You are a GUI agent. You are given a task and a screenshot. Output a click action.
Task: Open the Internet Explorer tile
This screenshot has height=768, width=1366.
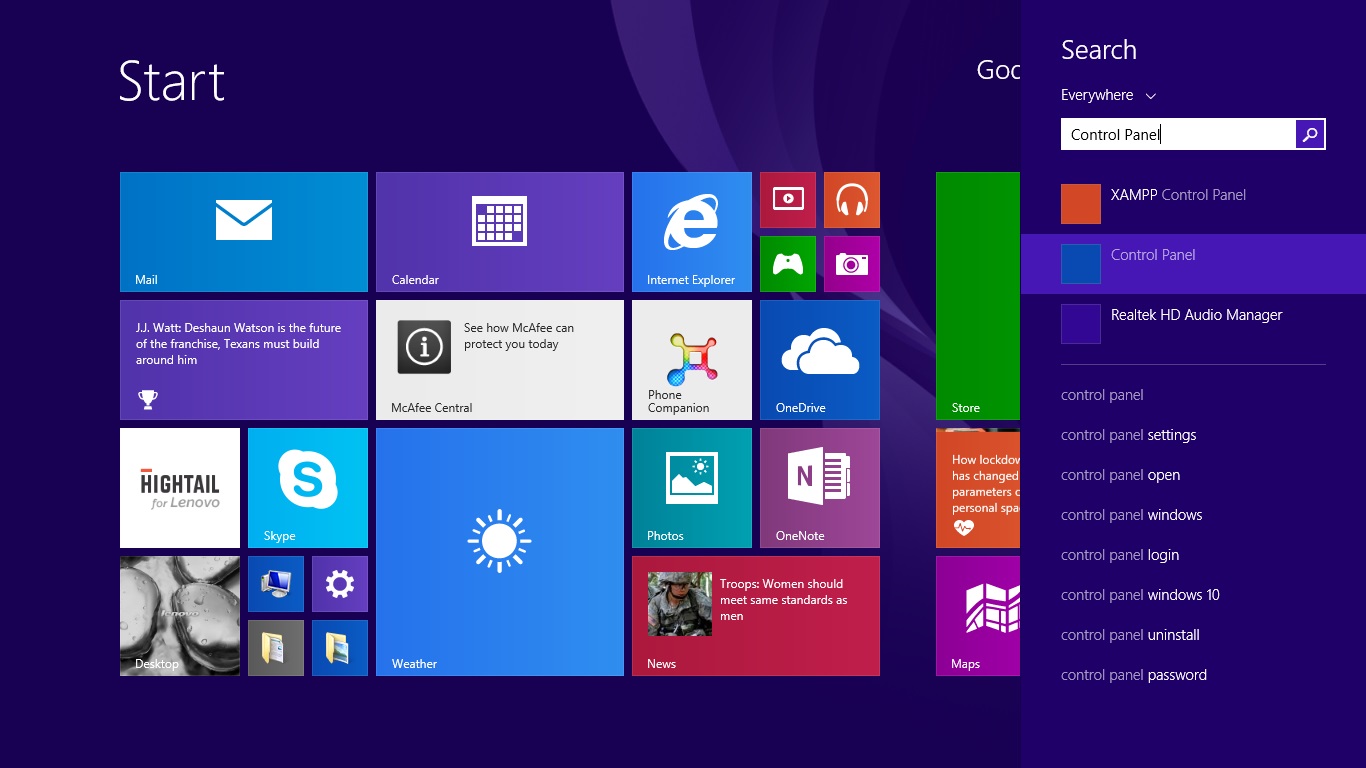click(x=692, y=232)
